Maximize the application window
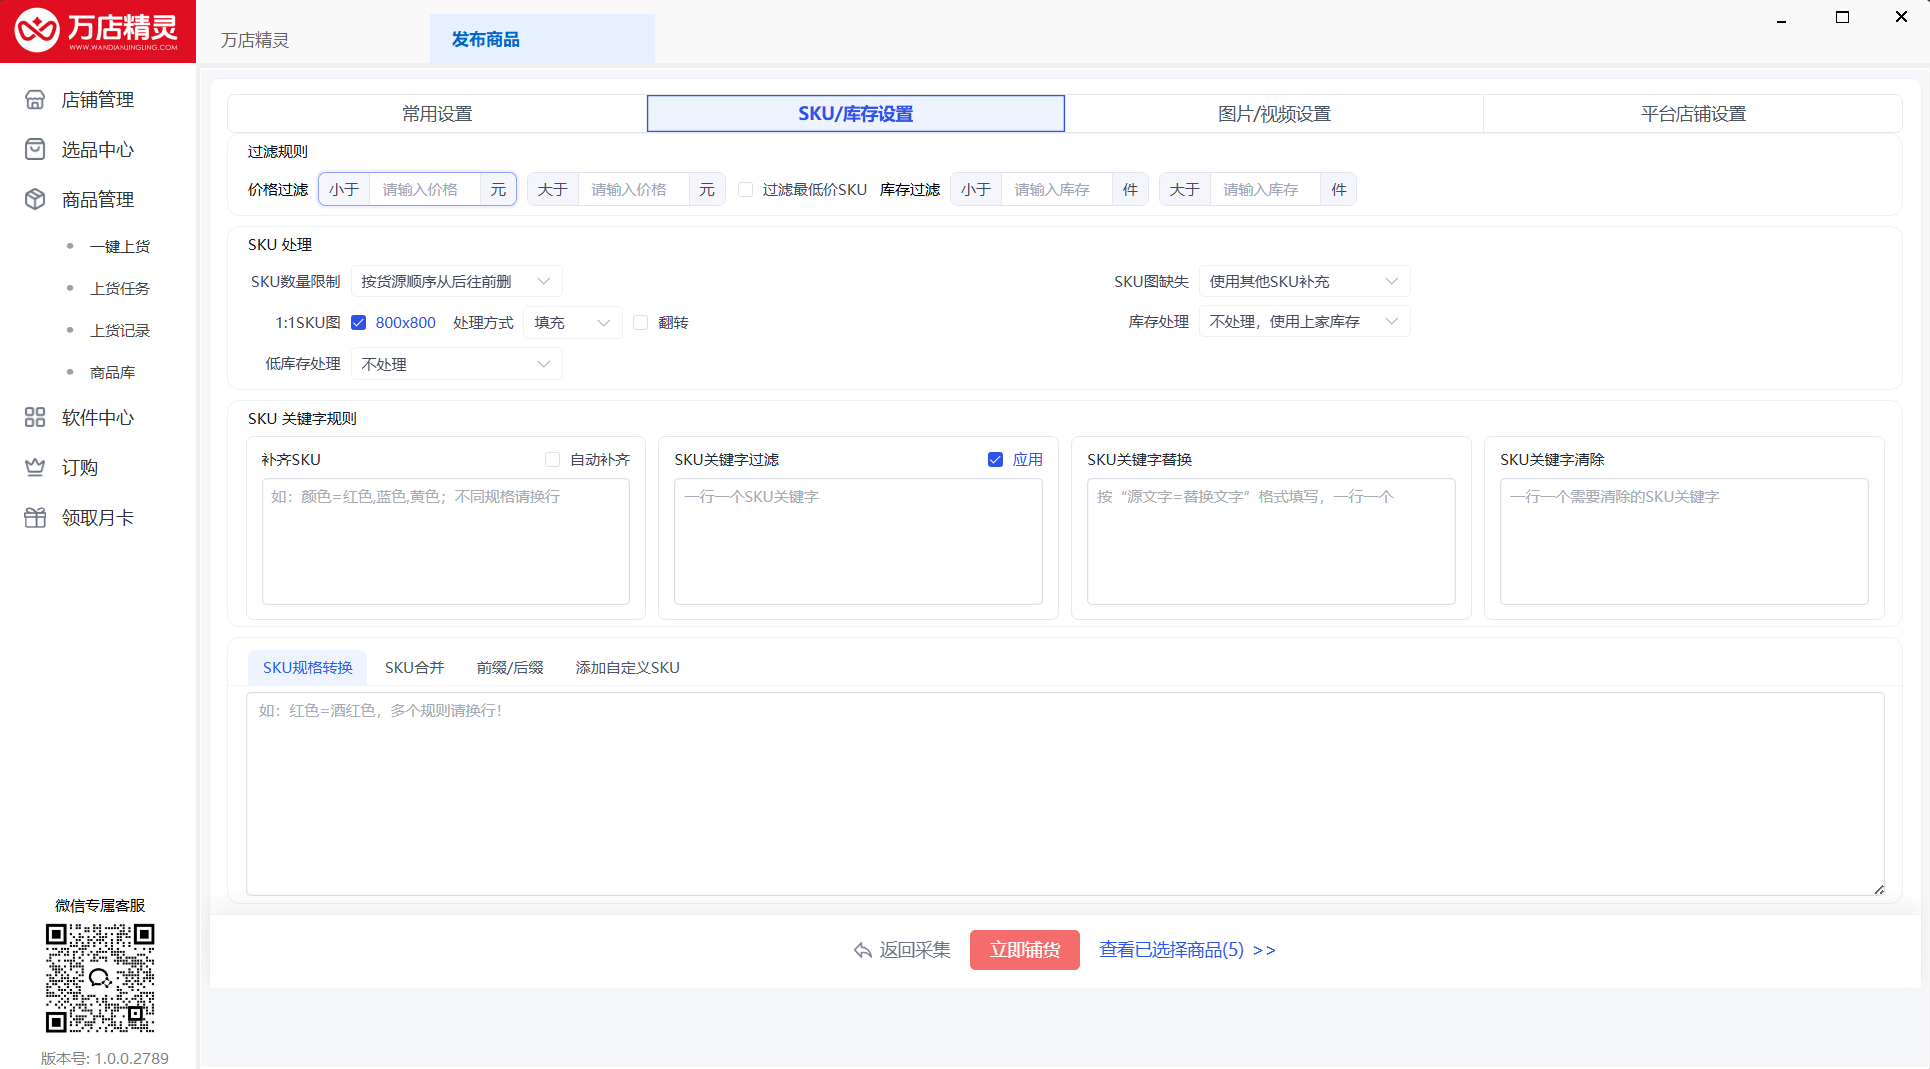The width and height of the screenshot is (1930, 1069). (x=1842, y=17)
